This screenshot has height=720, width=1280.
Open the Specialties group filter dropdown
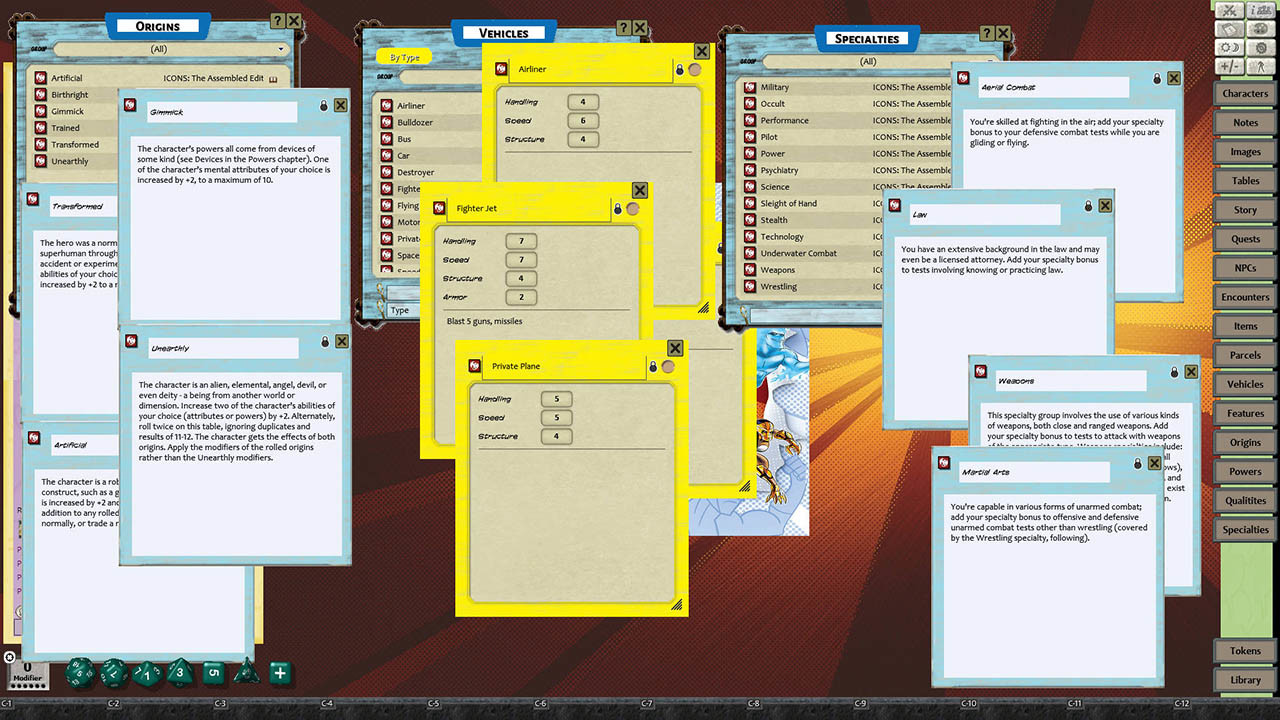tap(868, 61)
